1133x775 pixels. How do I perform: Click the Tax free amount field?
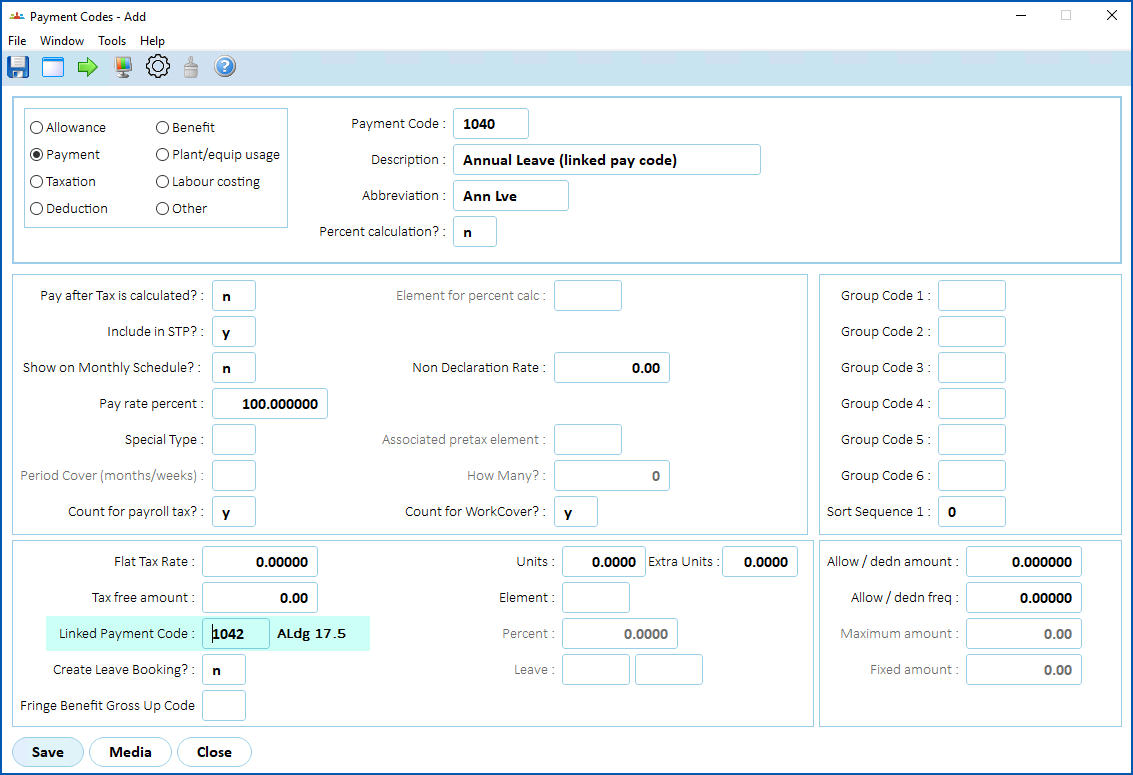click(x=259, y=598)
